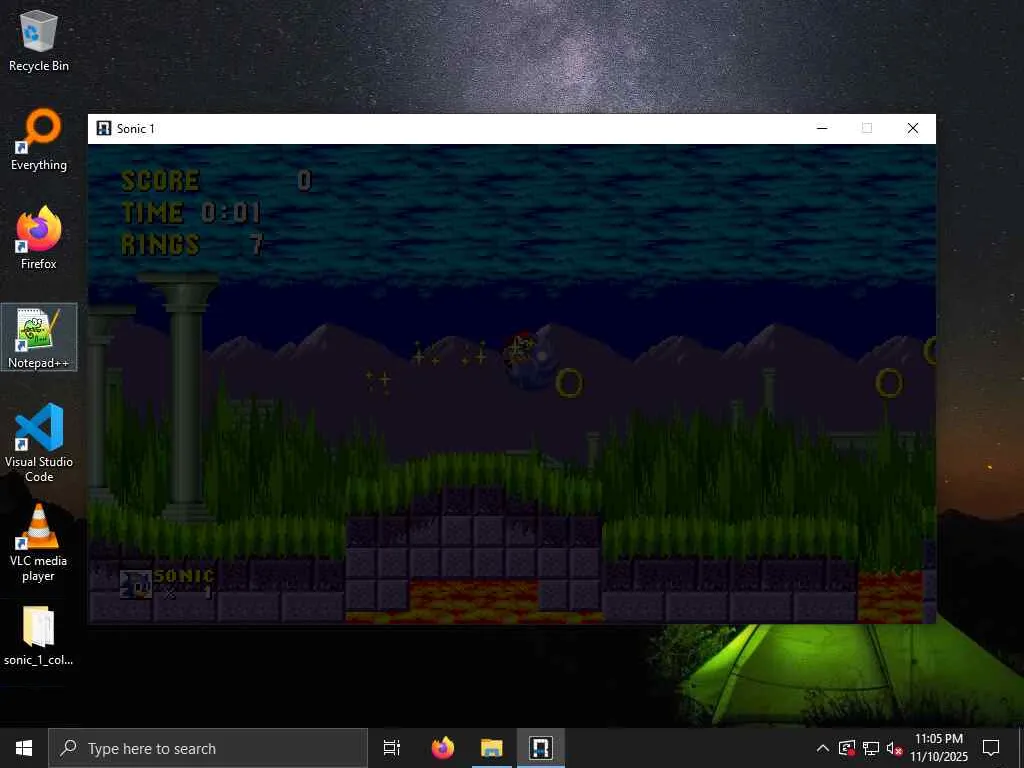1024x768 pixels.
Task: Click the SCORE label in the game
Action: 160,181
